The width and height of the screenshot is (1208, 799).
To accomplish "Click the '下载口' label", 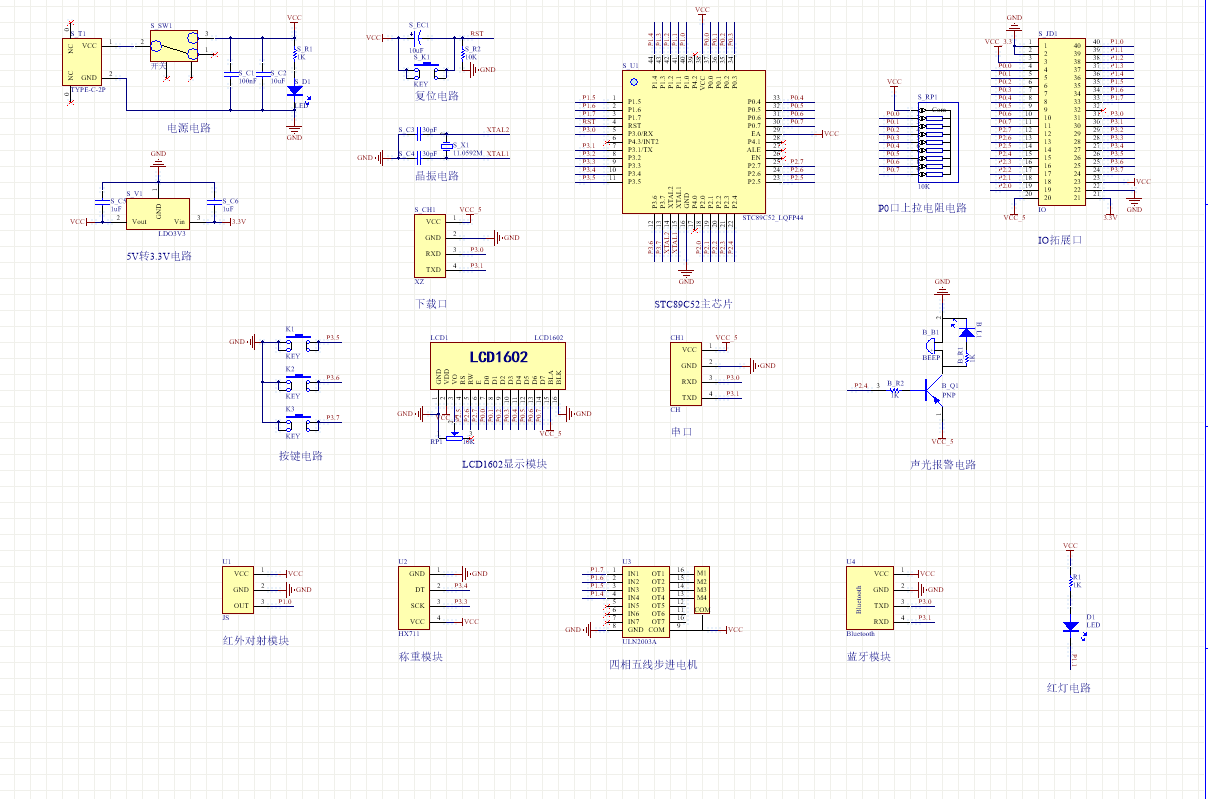I will (431, 303).
